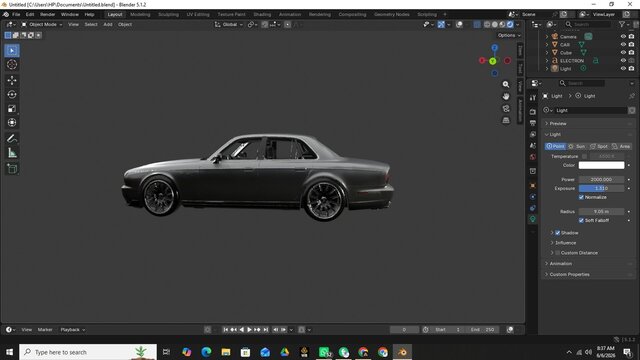Viewport: 640px width, 360px height.
Task: Open the Playback dropdown in timeline
Action: tap(72, 330)
